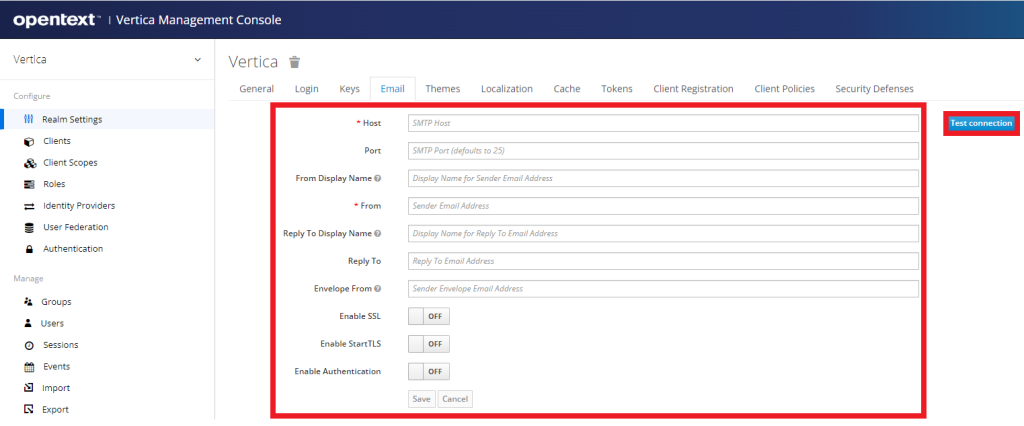The width and height of the screenshot is (1024, 426).
Task: Enable the Authentication toggle switch
Action: [x=429, y=371]
